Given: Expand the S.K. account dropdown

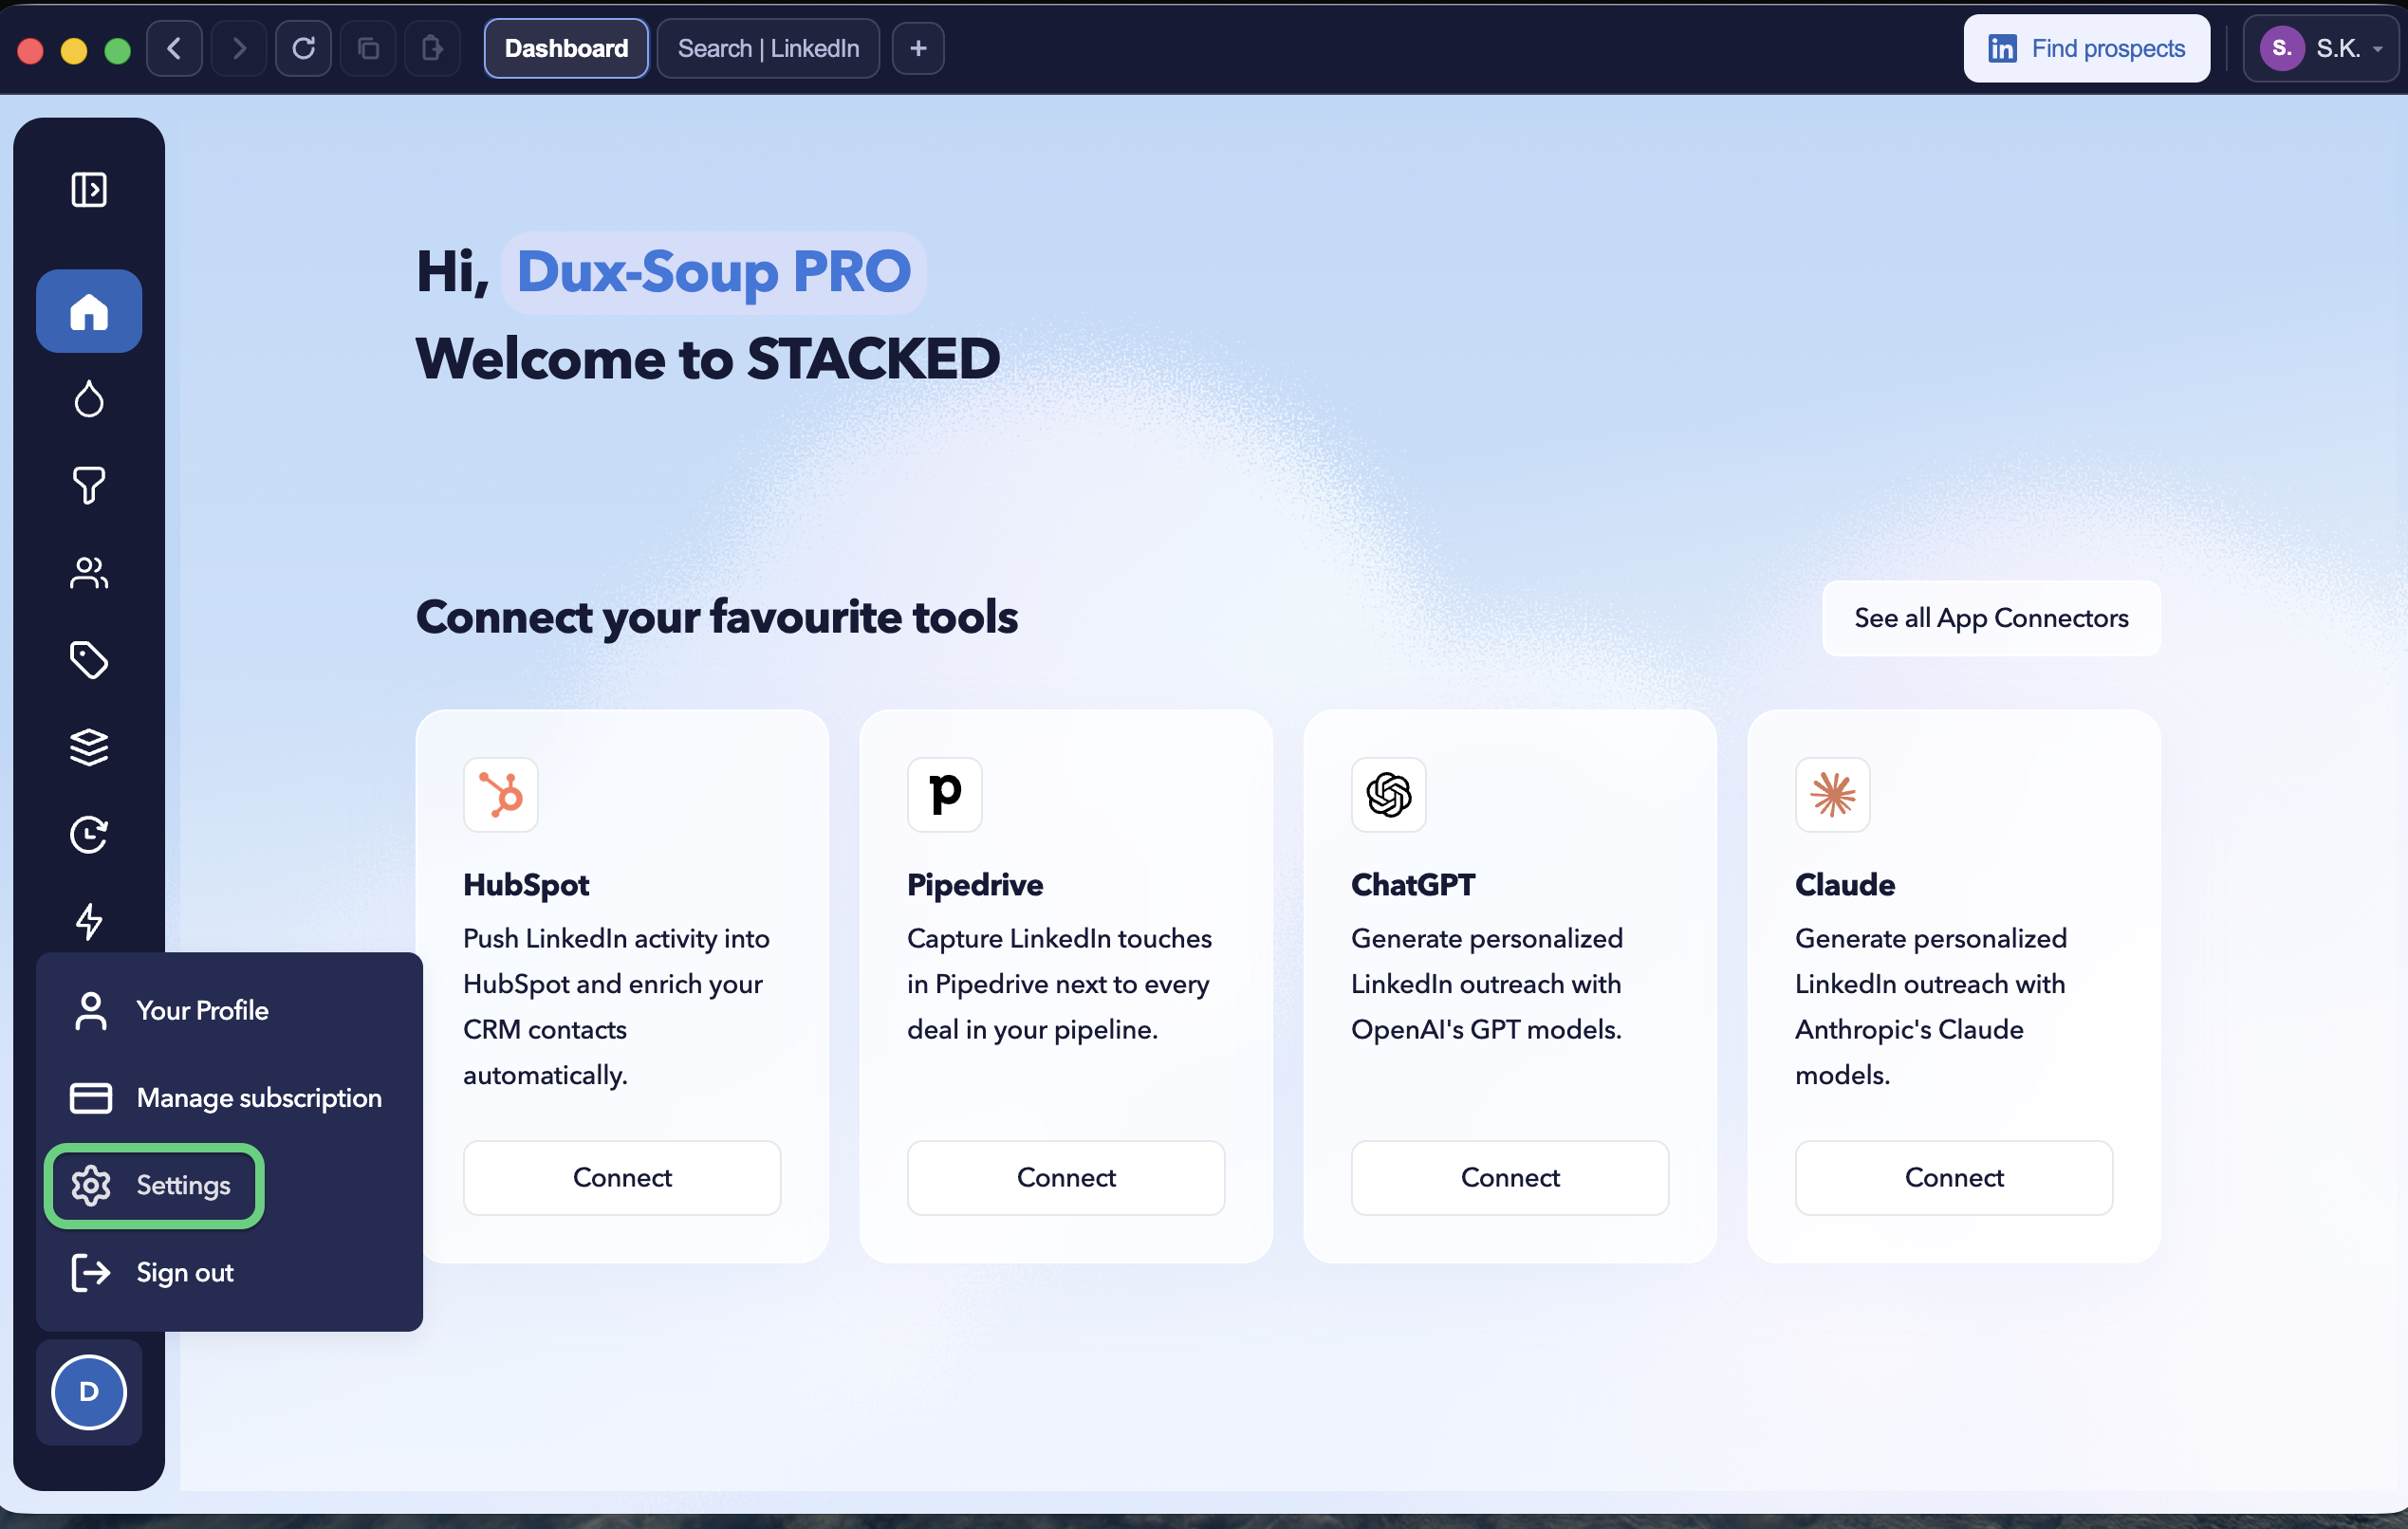Looking at the screenshot, I should [2320, 48].
